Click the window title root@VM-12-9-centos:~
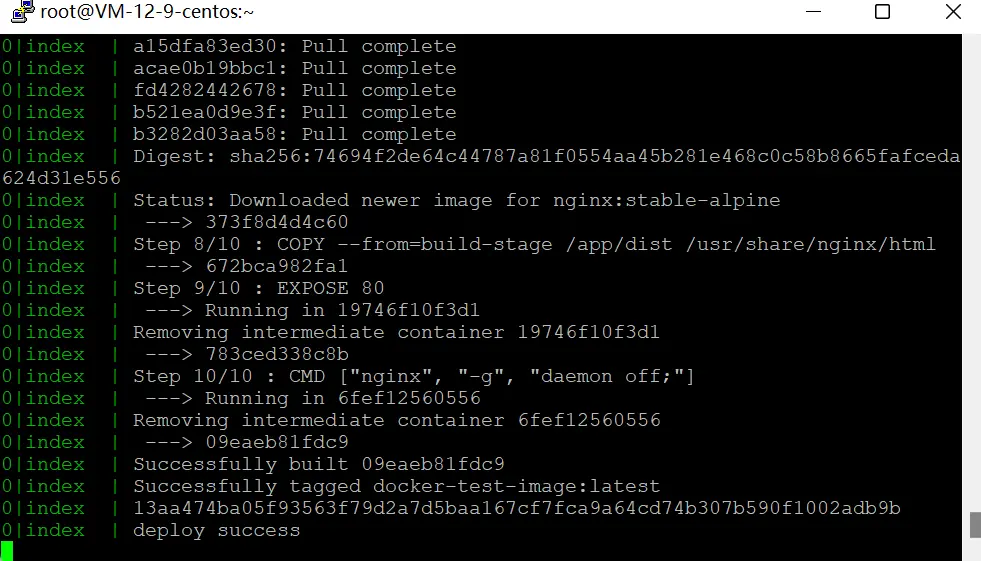 tap(147, 13)
